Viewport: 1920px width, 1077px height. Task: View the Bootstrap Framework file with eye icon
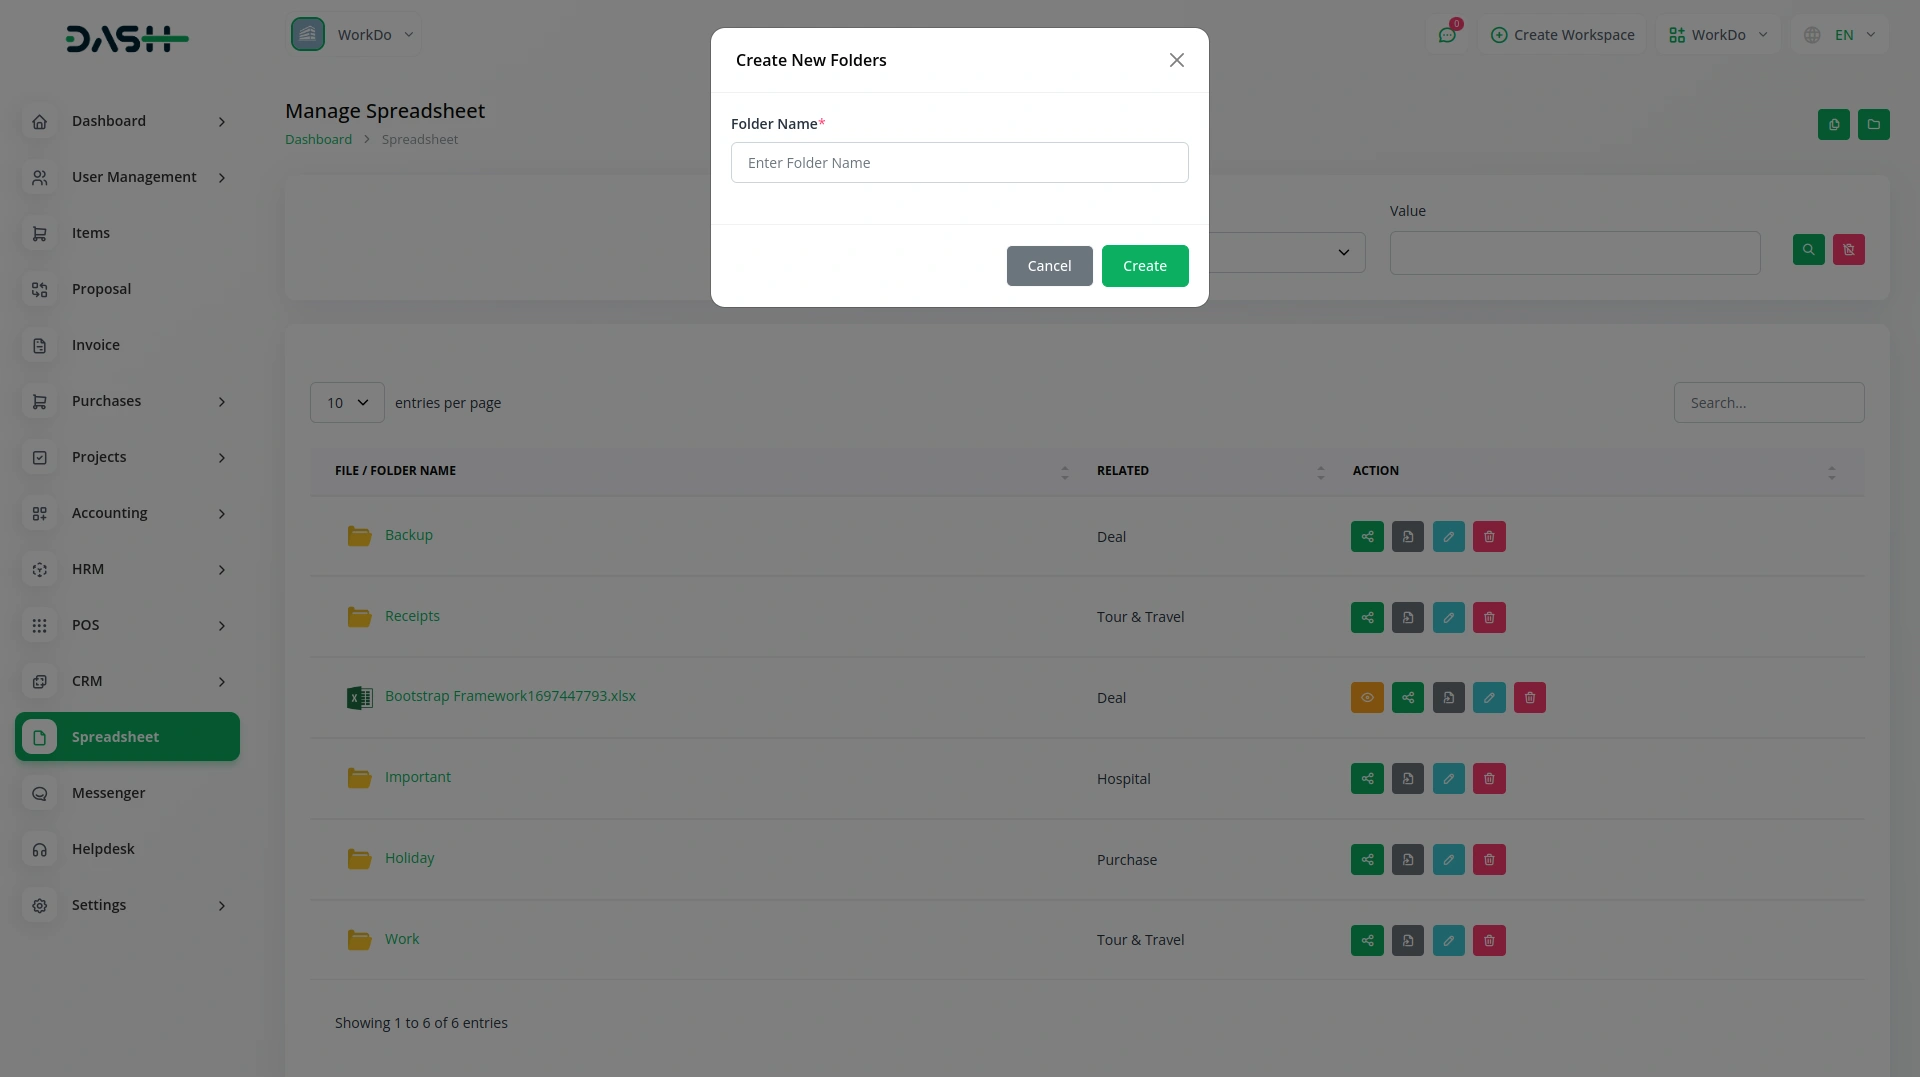[1367, 698]
